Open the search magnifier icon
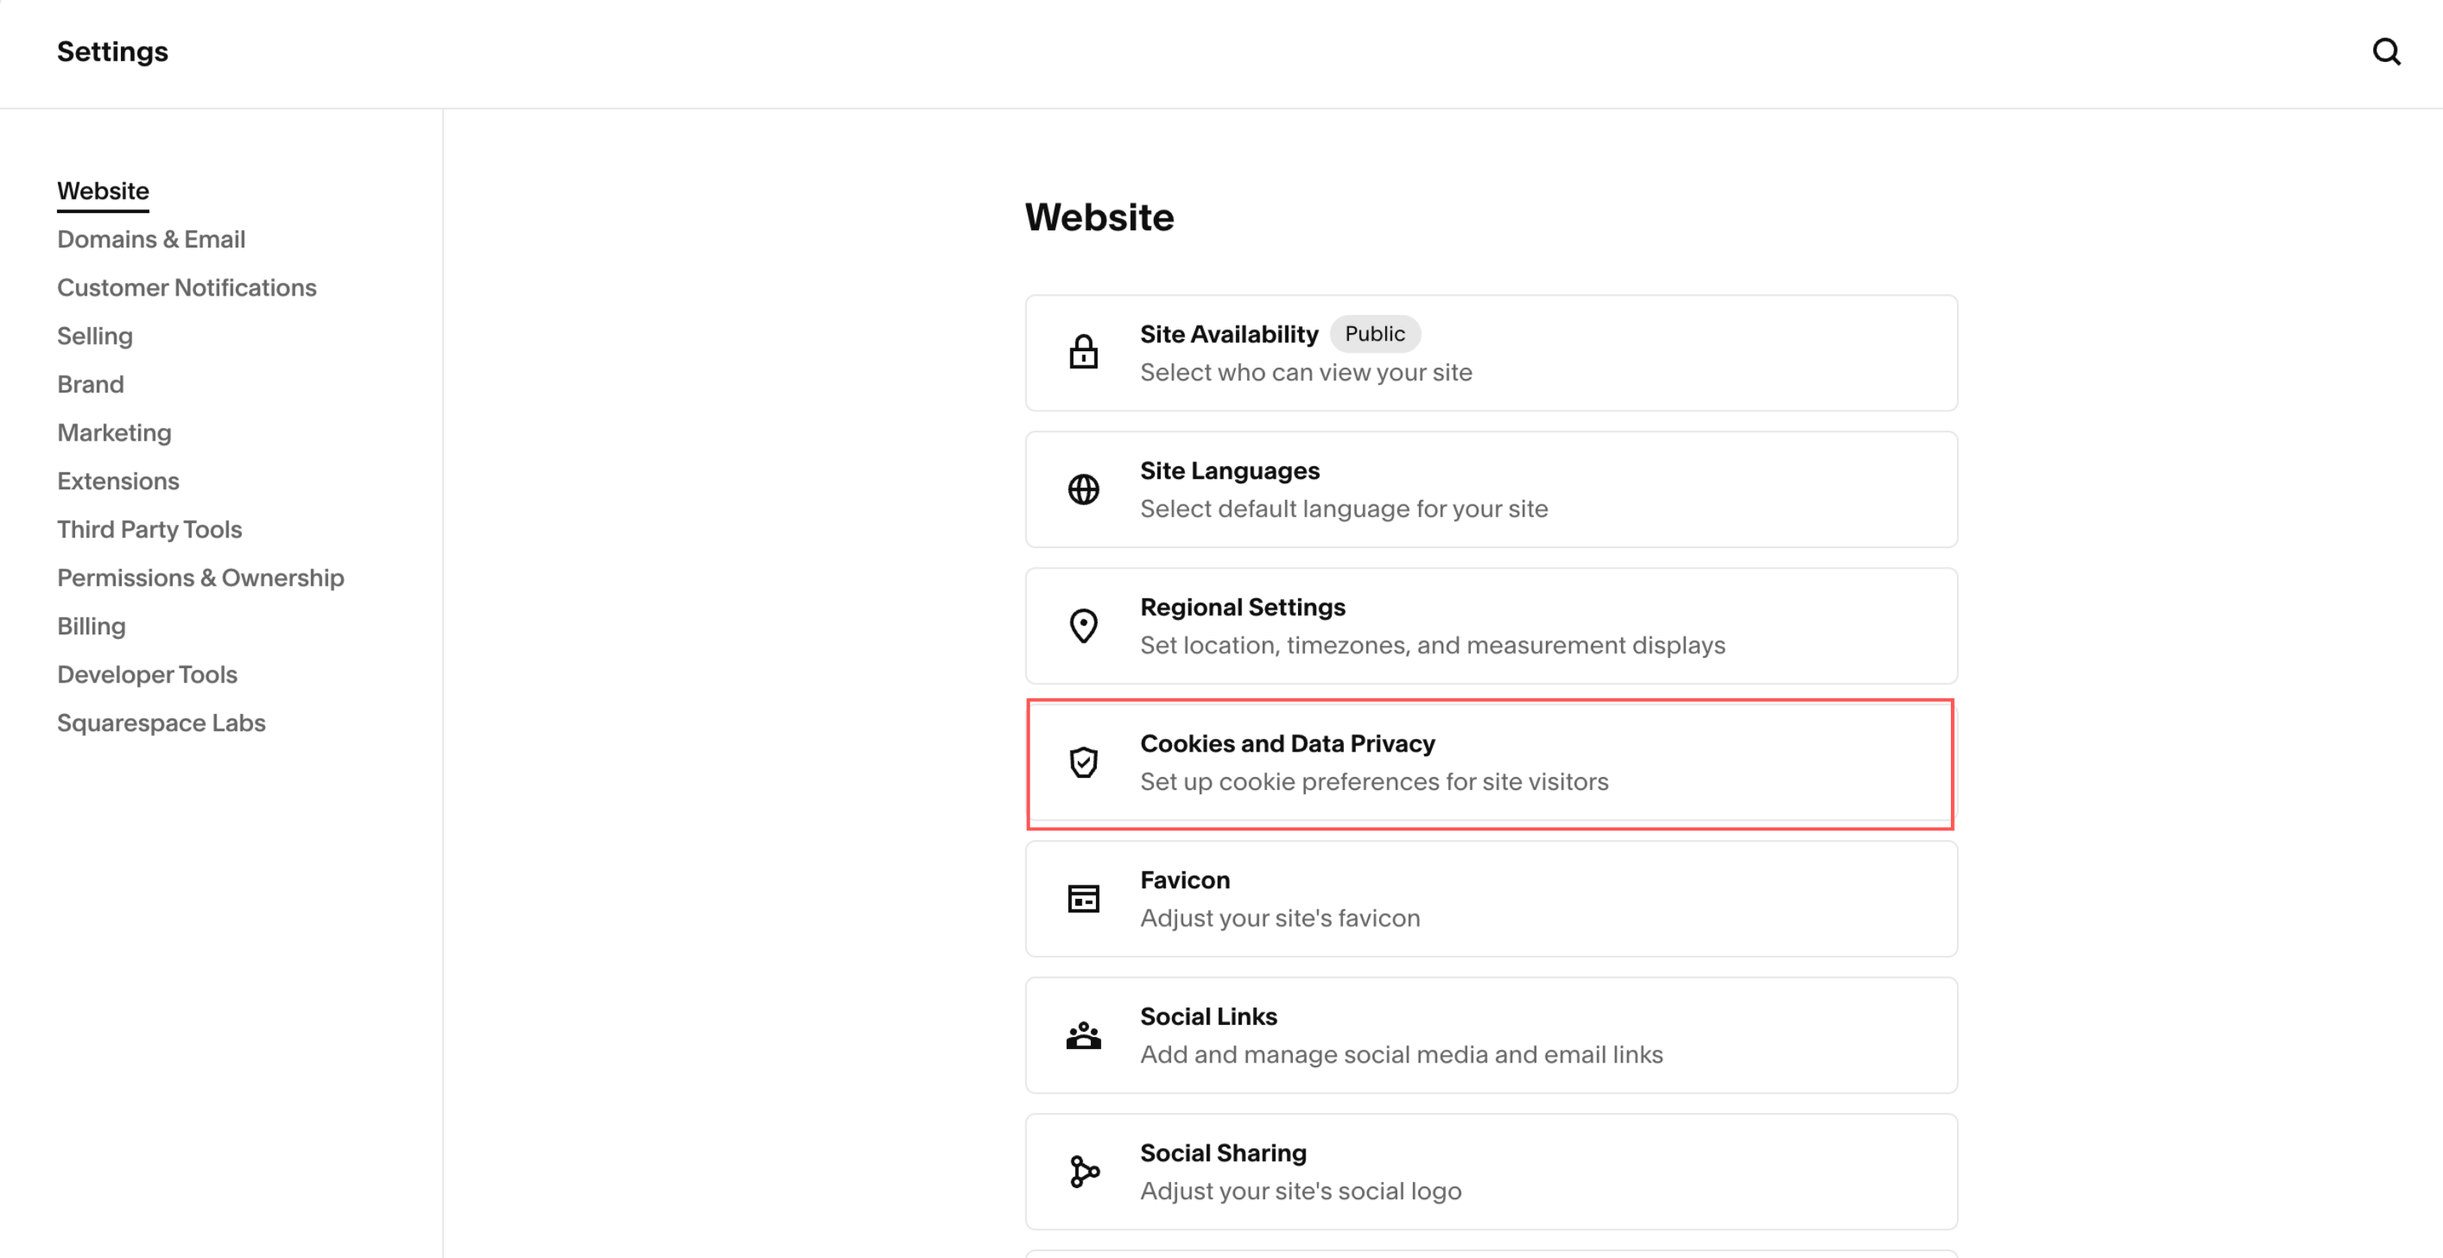The width and height of the screenshot is (2443, 1258). tap(2386, 52)
